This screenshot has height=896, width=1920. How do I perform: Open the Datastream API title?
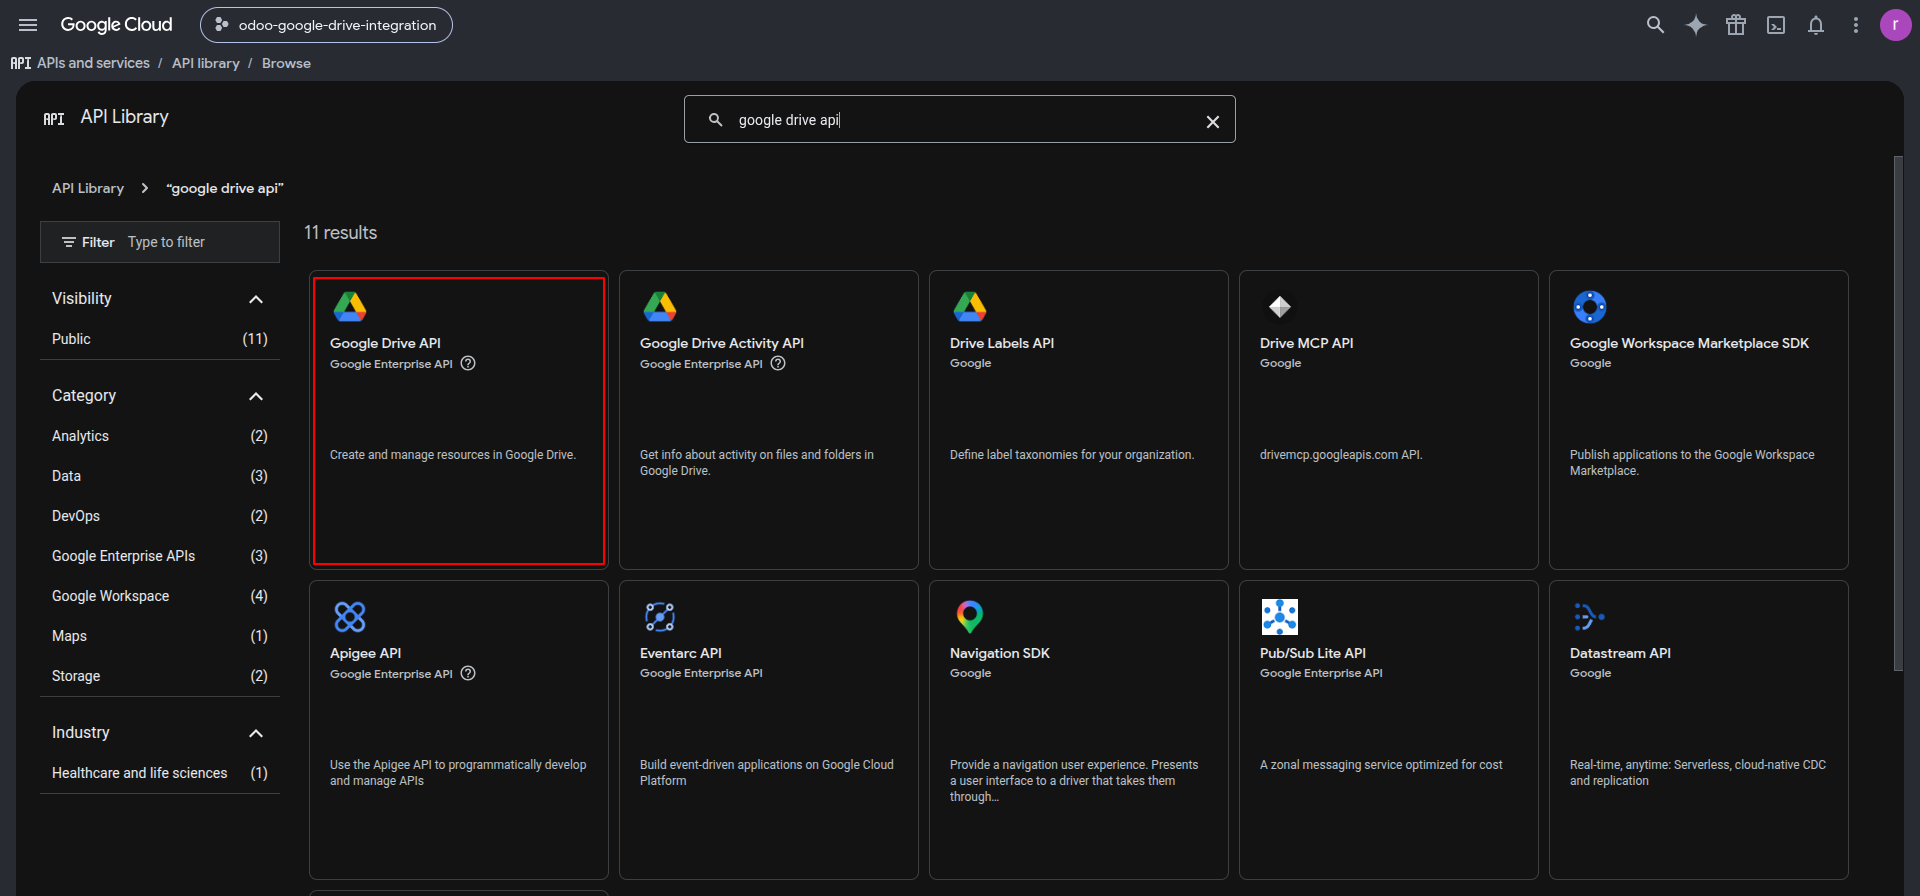tap(1620, 653)
